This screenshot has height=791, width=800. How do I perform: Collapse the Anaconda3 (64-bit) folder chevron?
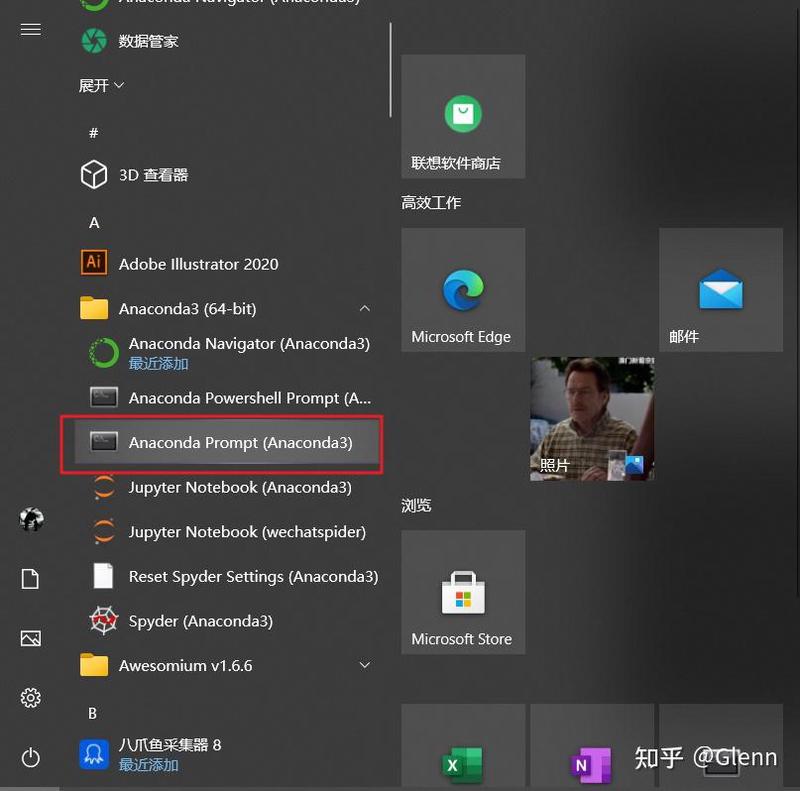click(364, 308)
